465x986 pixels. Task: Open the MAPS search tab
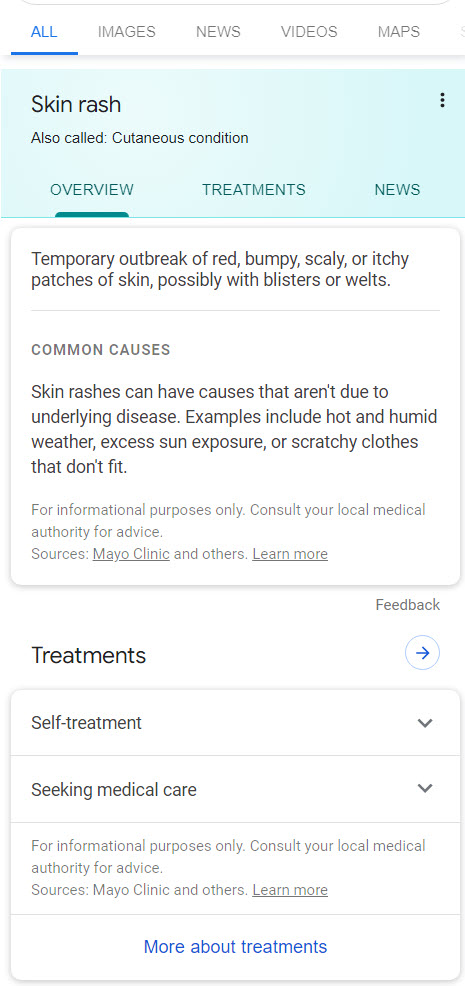(398, 31)
